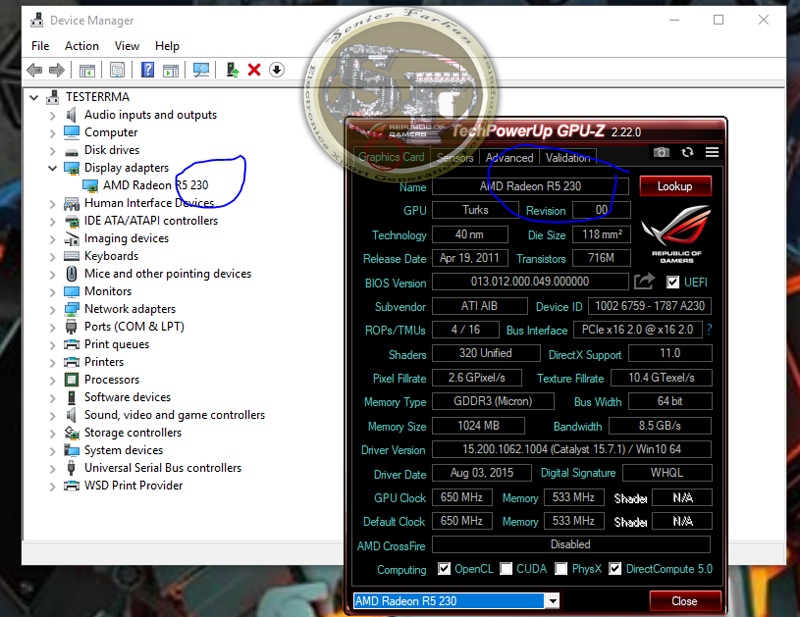
Task: Open the GPU-Z hamburger menu
Action: pyautogui.click(x=711, y=152)
